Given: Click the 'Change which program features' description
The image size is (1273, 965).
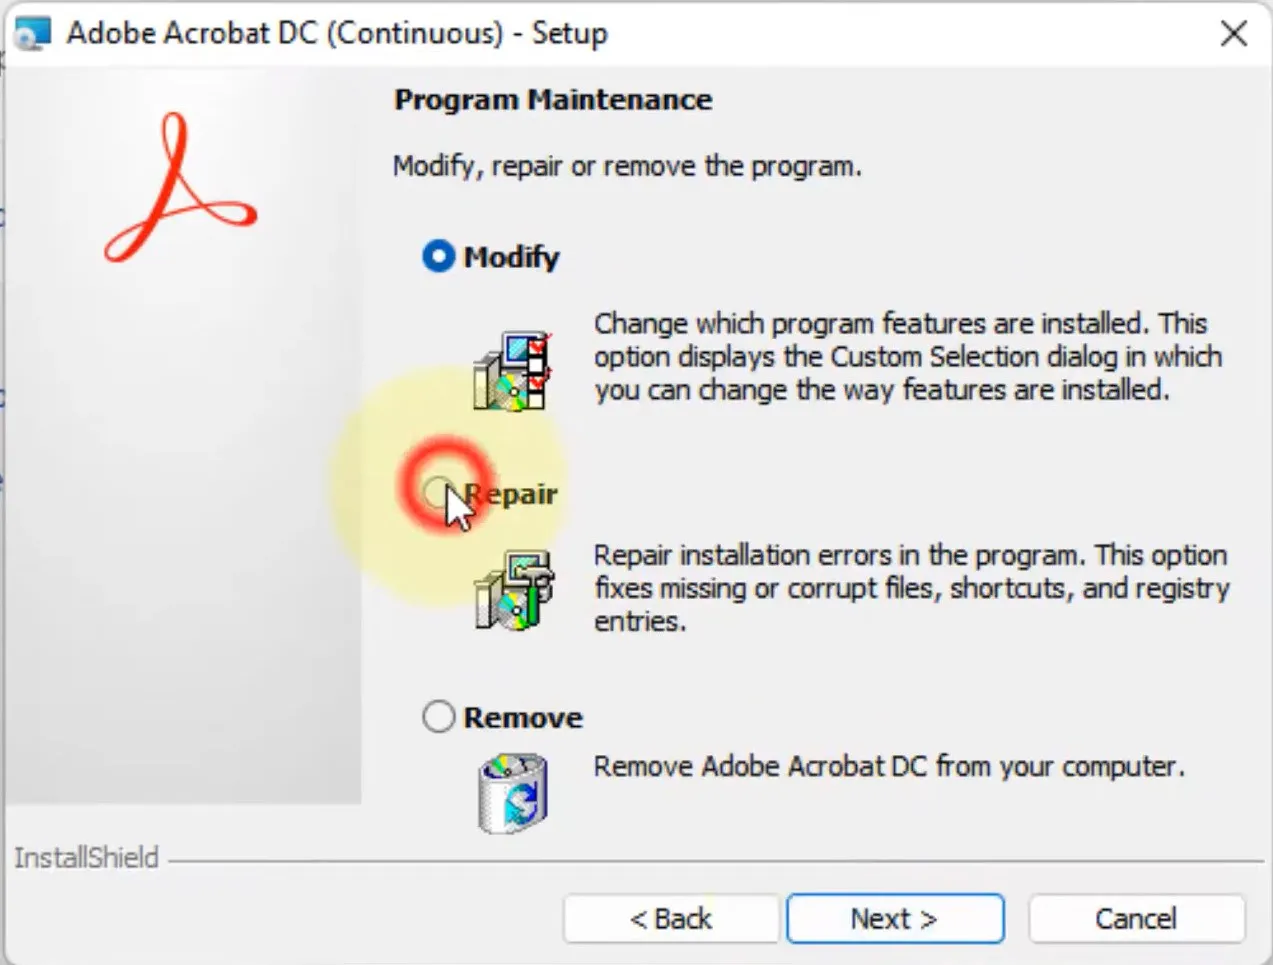Looking at the screenshot, I should [907, 357].
